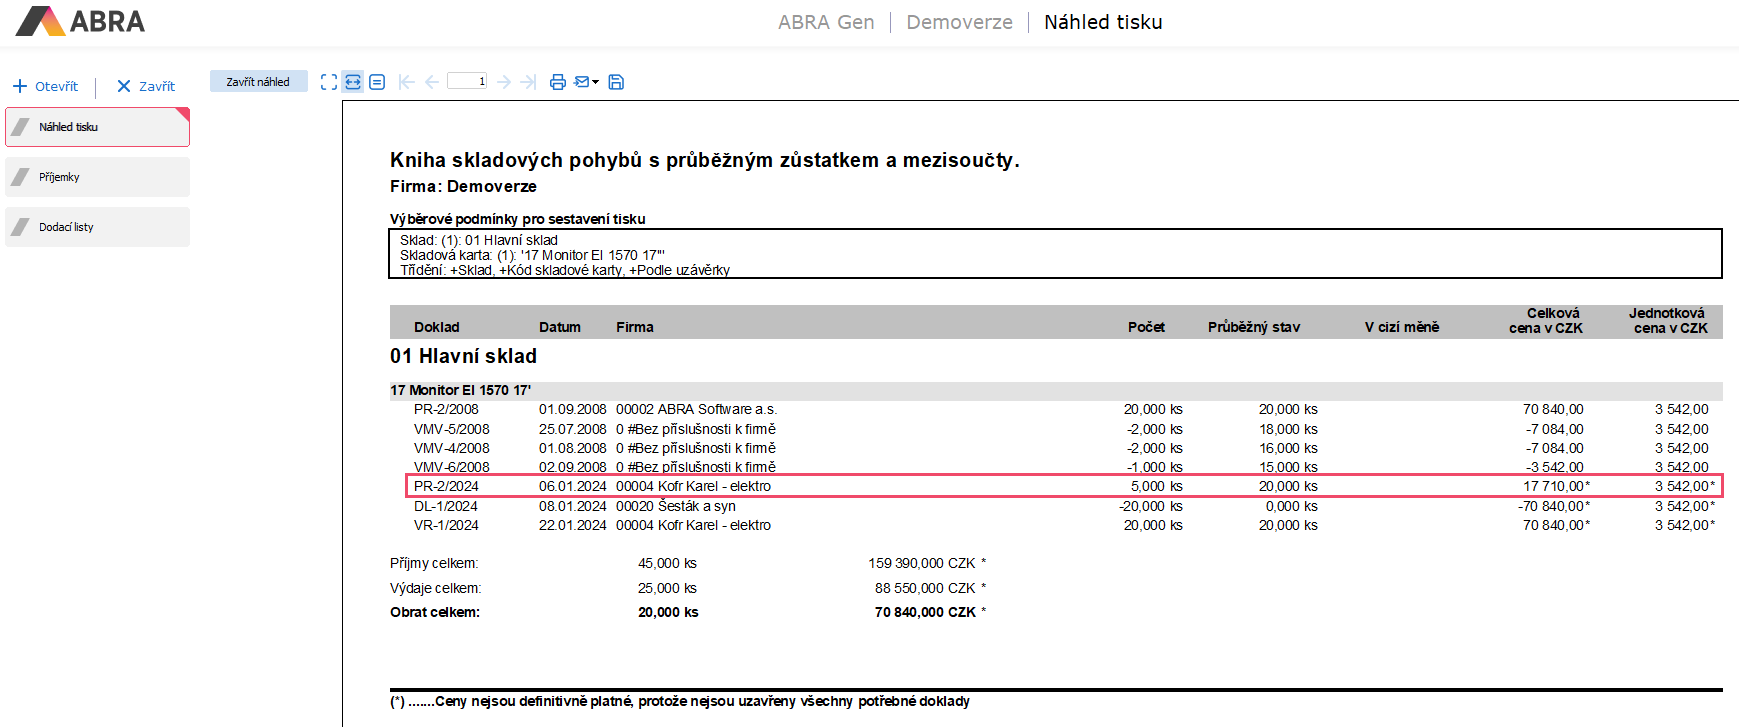Switch to the Náhled tisku tab
Screen dimensions: 1739x727
pyautogui.click(x=97, y=127)
